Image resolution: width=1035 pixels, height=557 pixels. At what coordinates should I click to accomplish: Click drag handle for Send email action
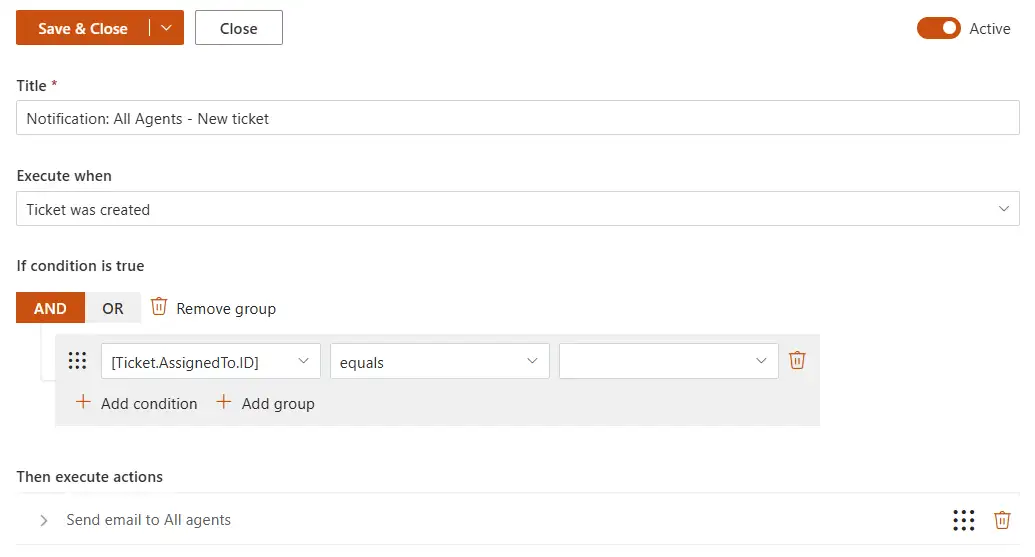[x=963, y=520]
